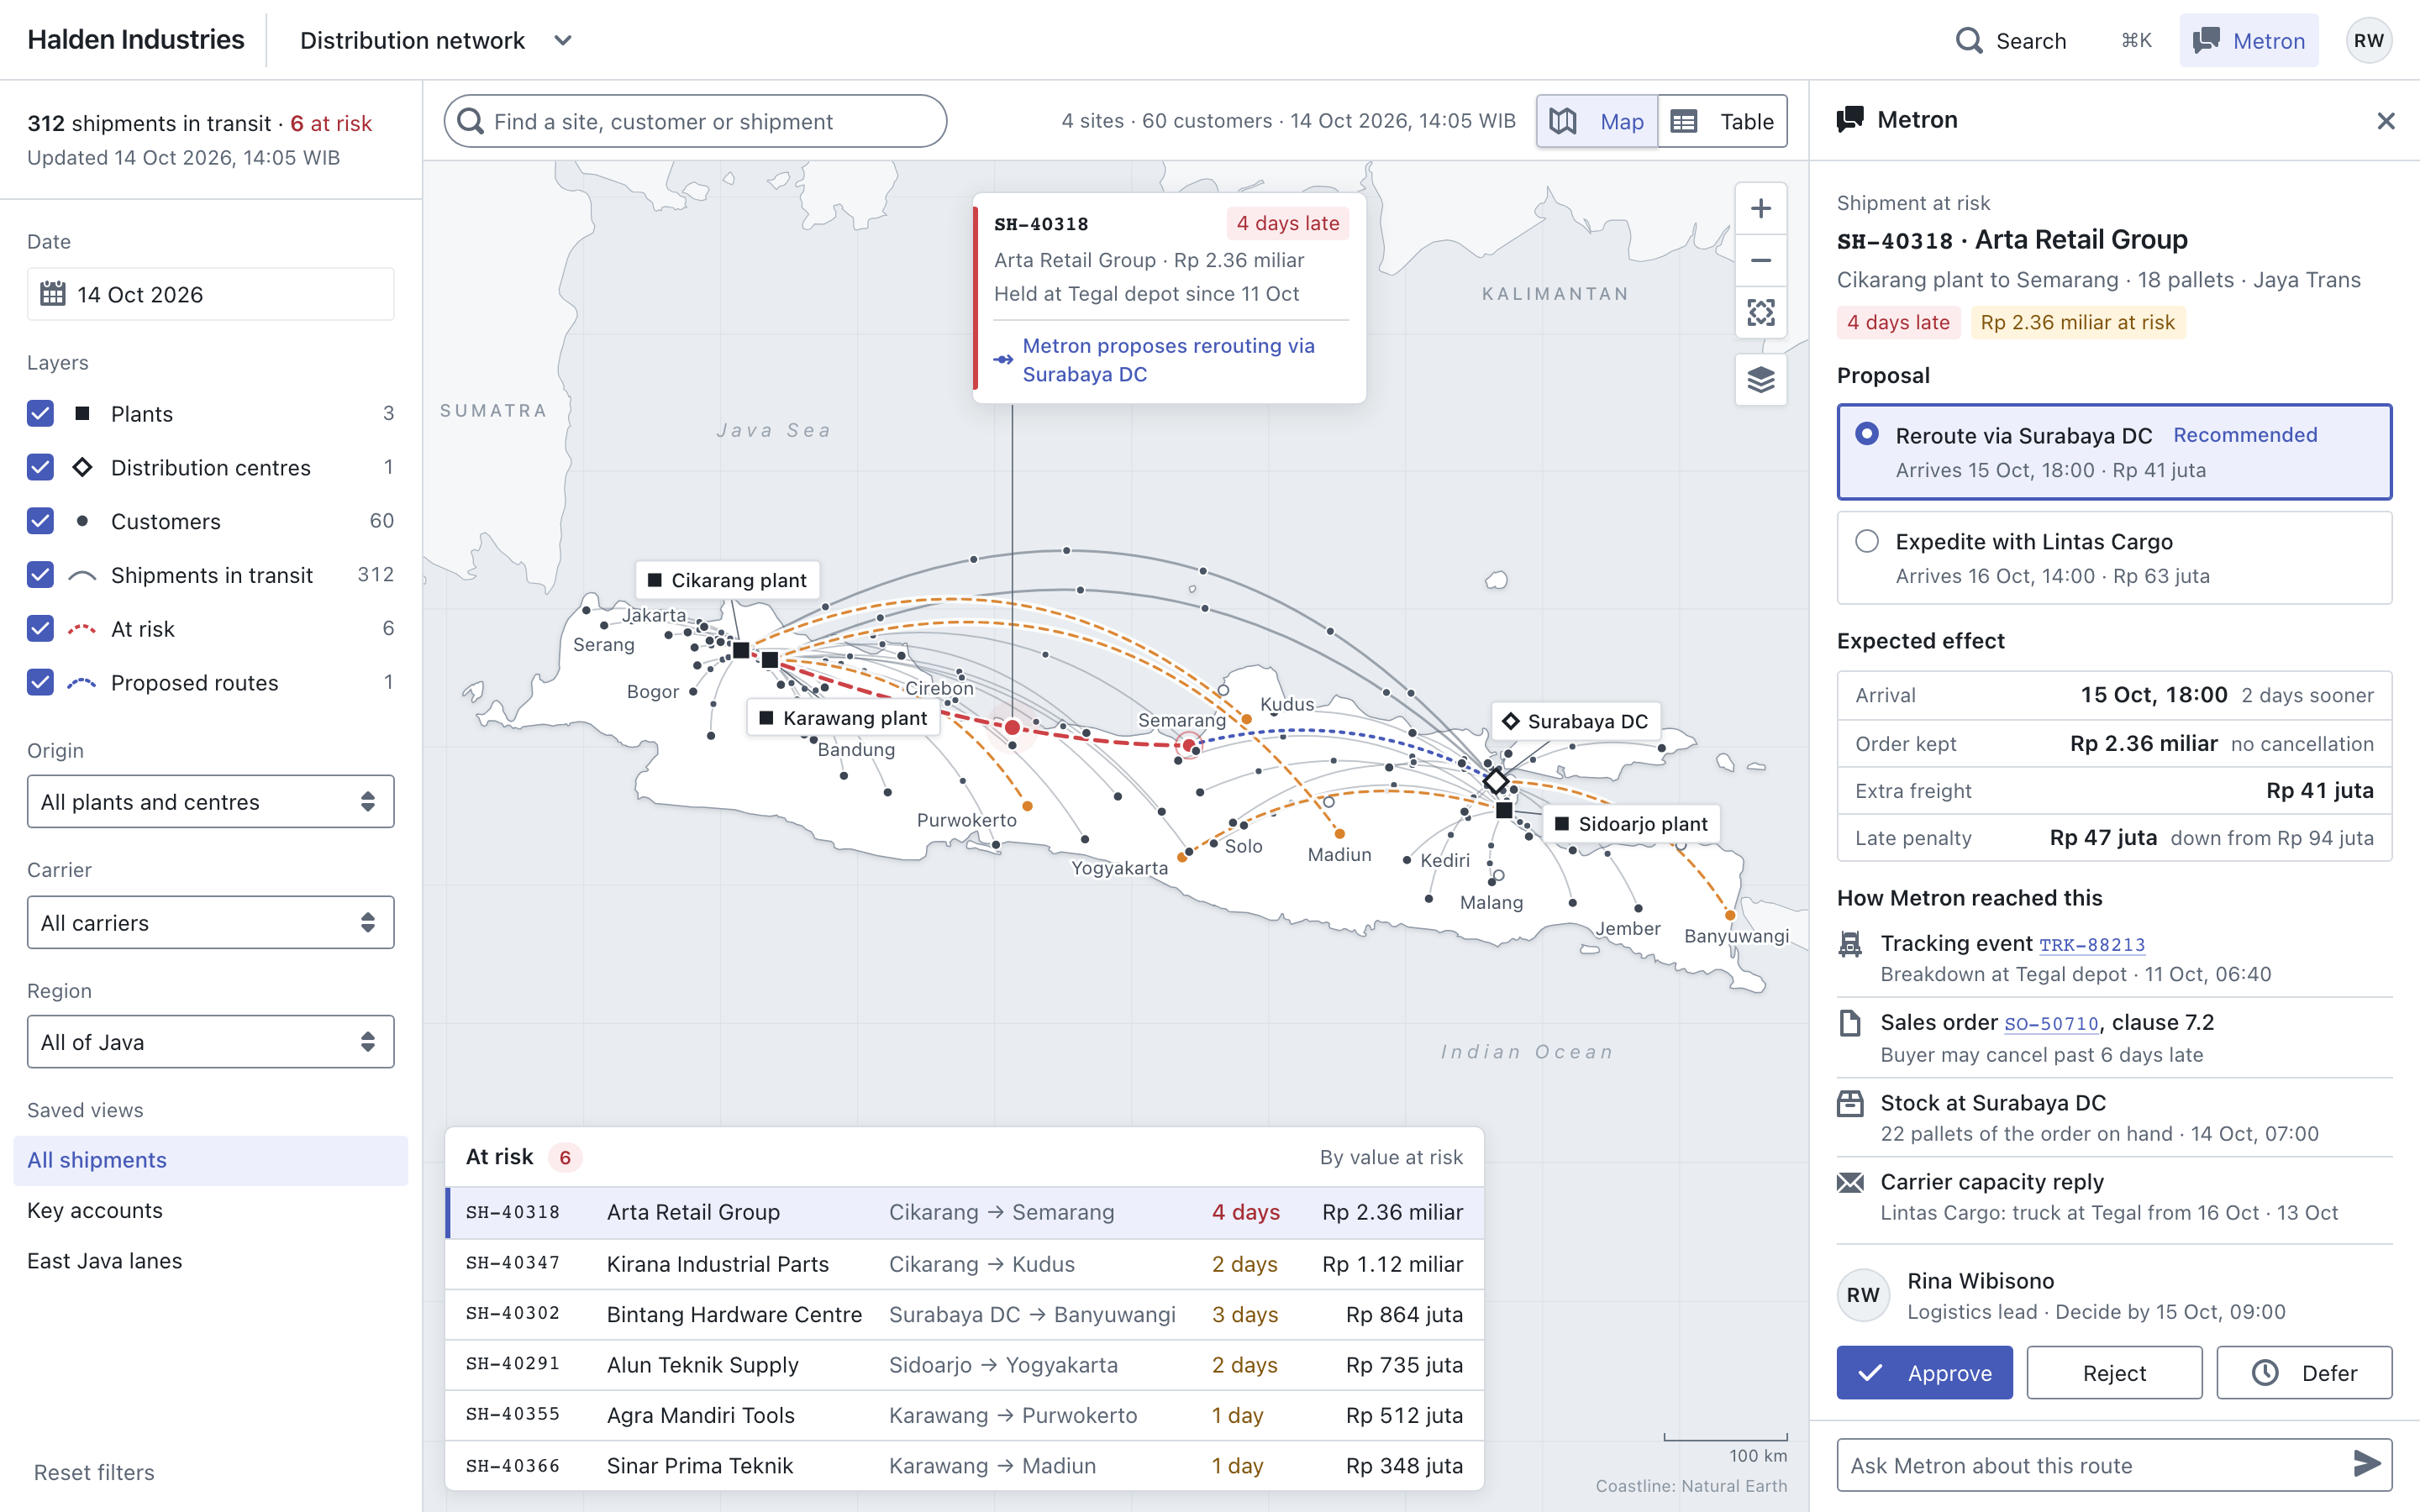Image resolution: width=2420 pixels, height=1512 pixels.
Task: Click the magnifier in site search field
Action: (x=470, y=121)
